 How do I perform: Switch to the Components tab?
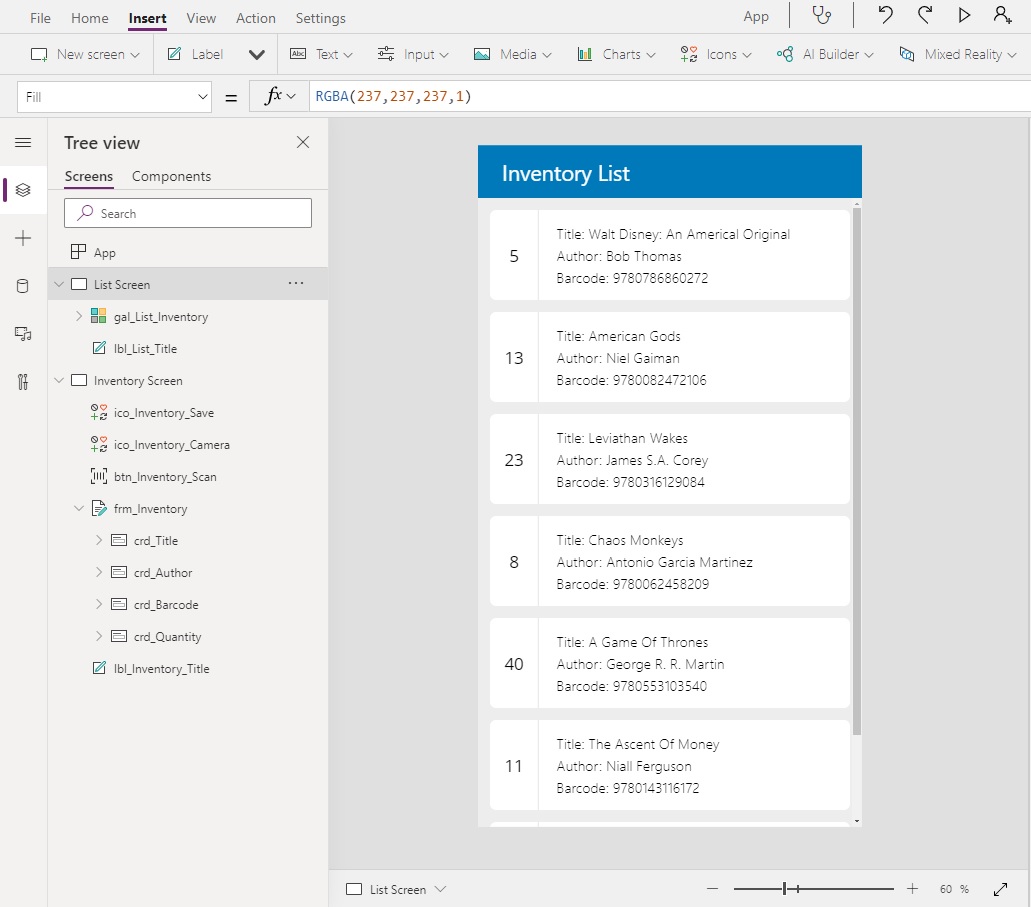pyautogui.click(x=171, y=176)
